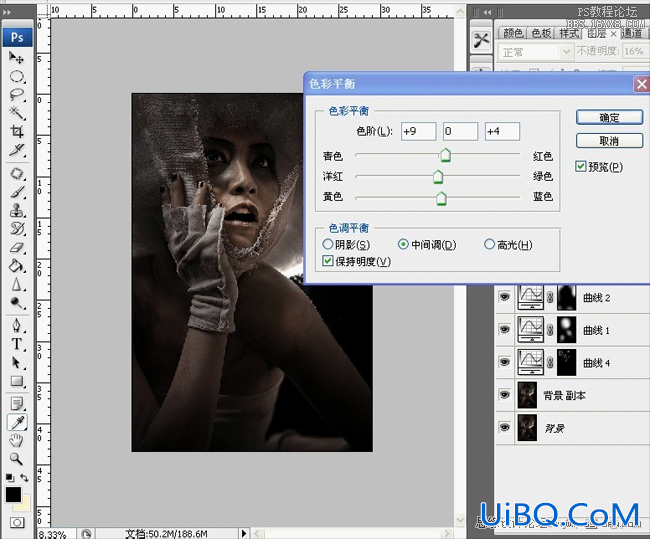The width and height of the screenshot is (650, 539).
Task: Hide the Background layer
Action: 504,427
